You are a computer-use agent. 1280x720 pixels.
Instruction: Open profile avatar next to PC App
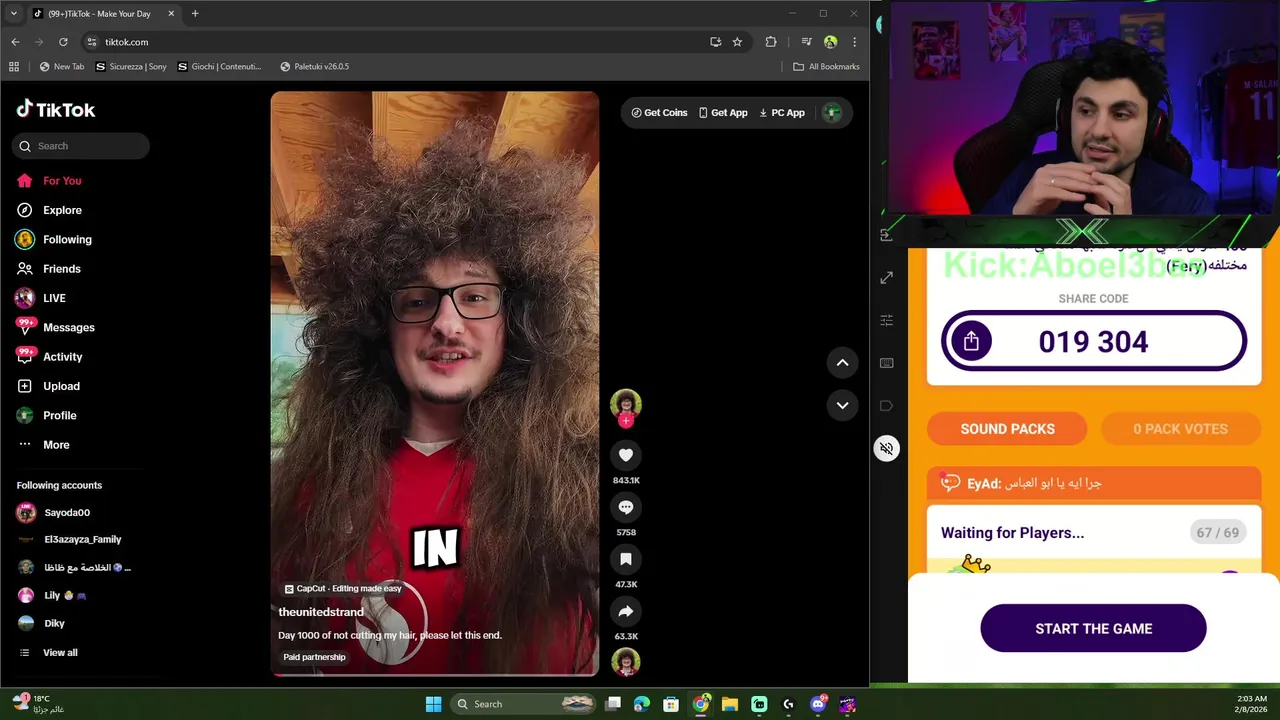[832, 113]
